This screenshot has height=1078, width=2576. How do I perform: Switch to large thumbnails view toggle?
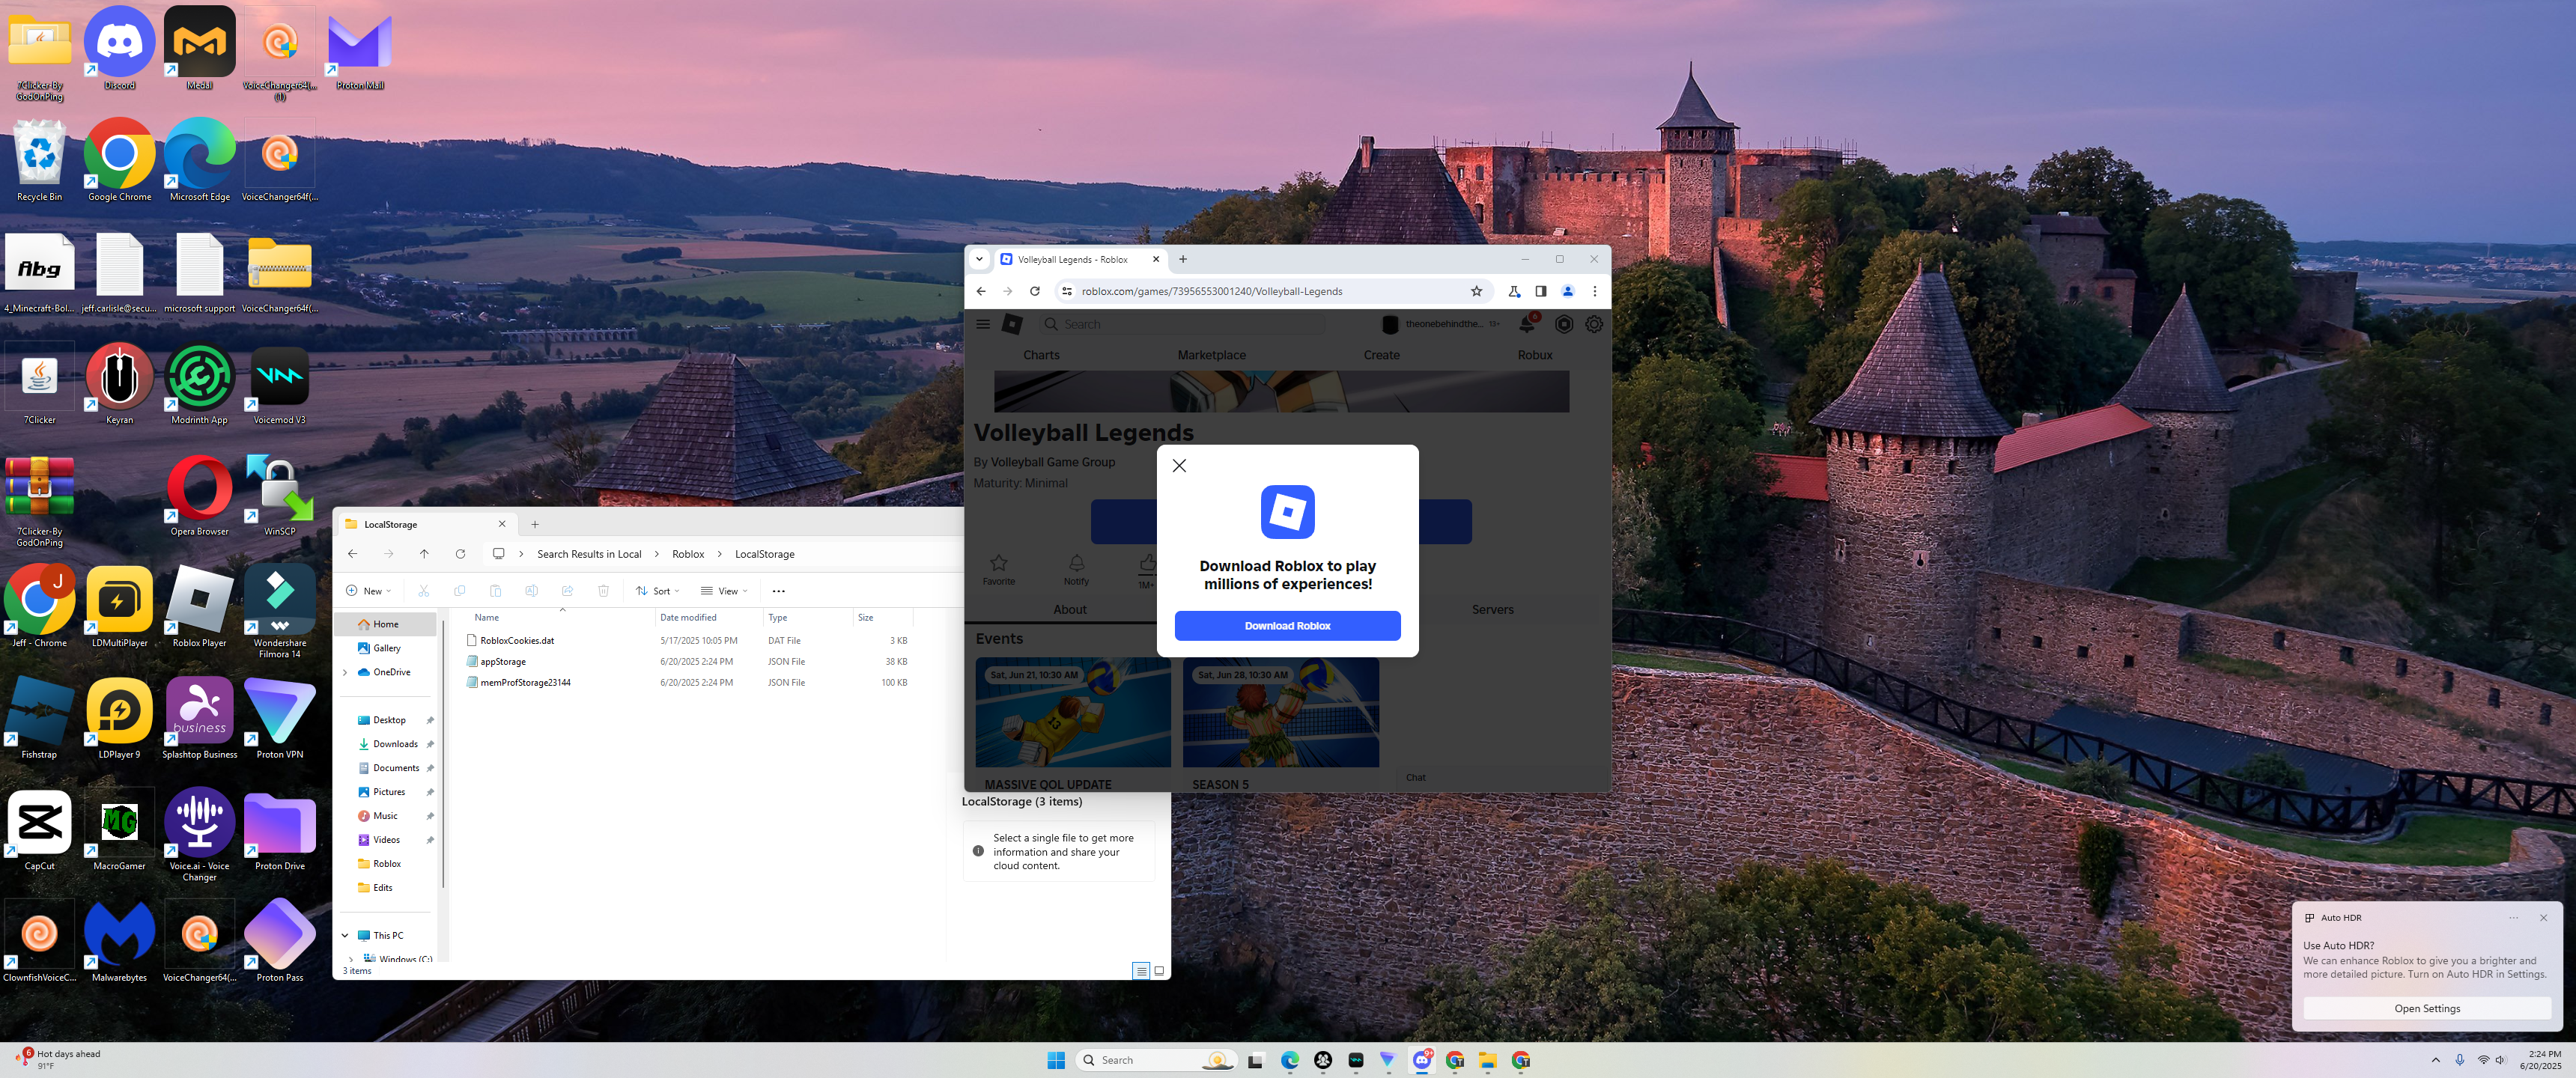pos(1159,971)
